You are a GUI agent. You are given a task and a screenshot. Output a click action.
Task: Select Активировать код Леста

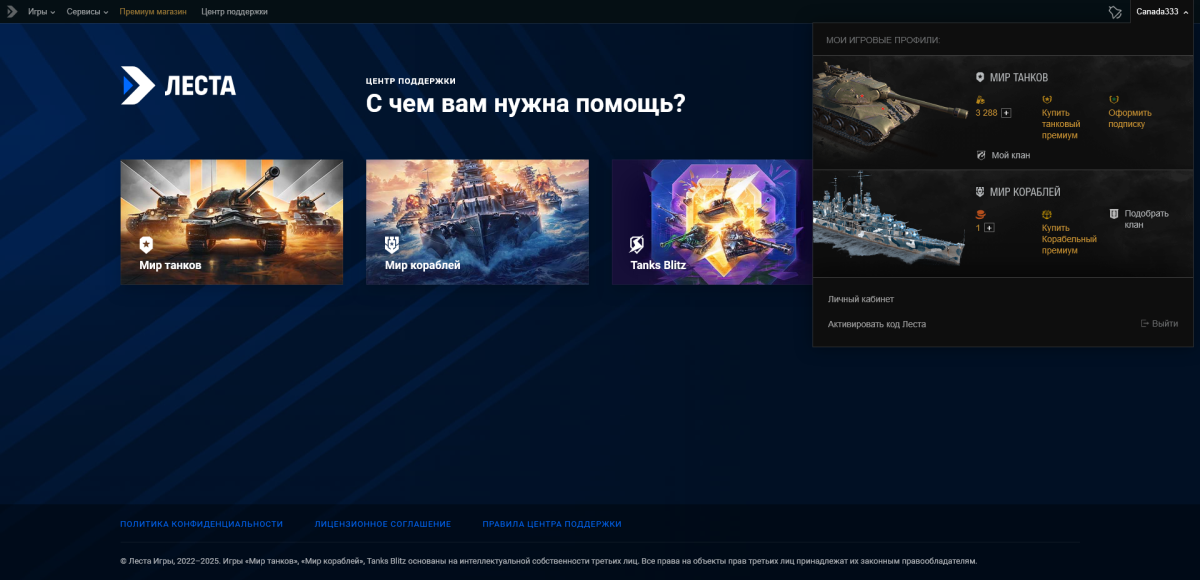point(877,324)
